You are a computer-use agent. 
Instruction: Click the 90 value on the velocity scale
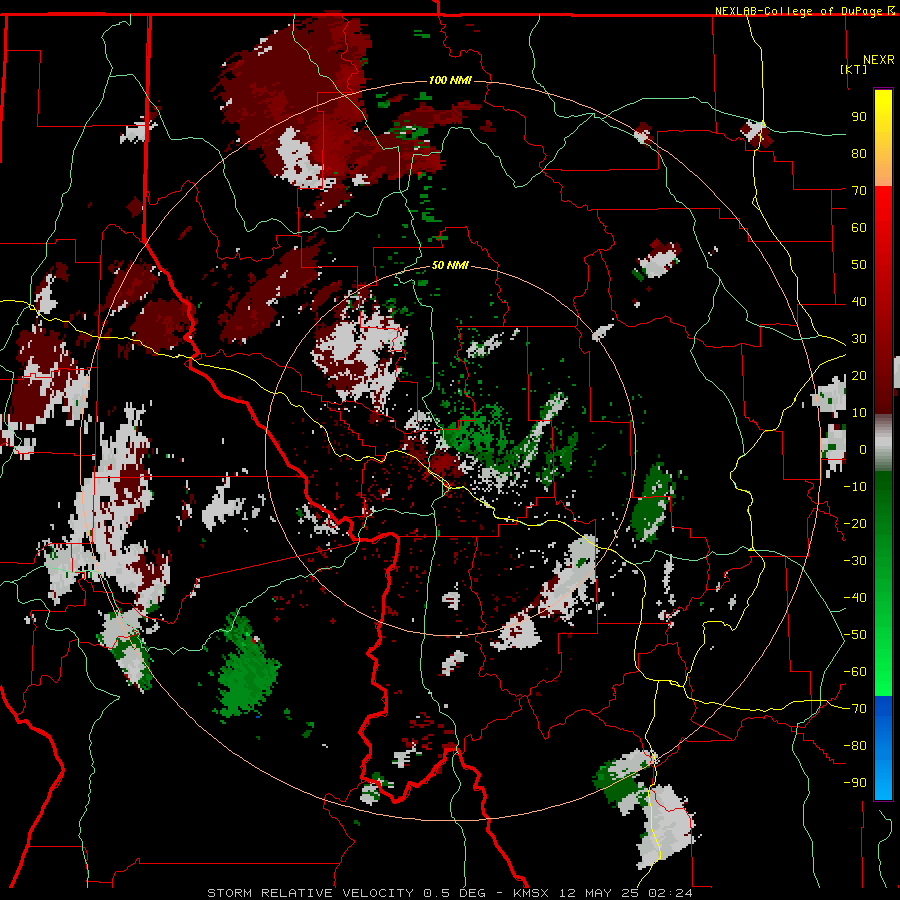pos(859,117)
